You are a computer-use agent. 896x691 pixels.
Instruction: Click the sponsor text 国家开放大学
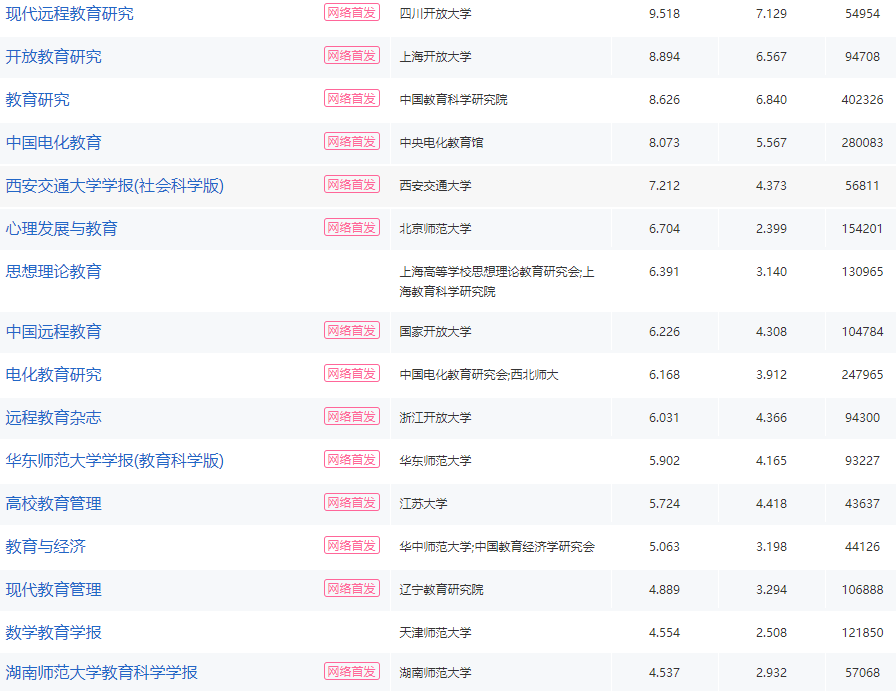coord(435,331)
